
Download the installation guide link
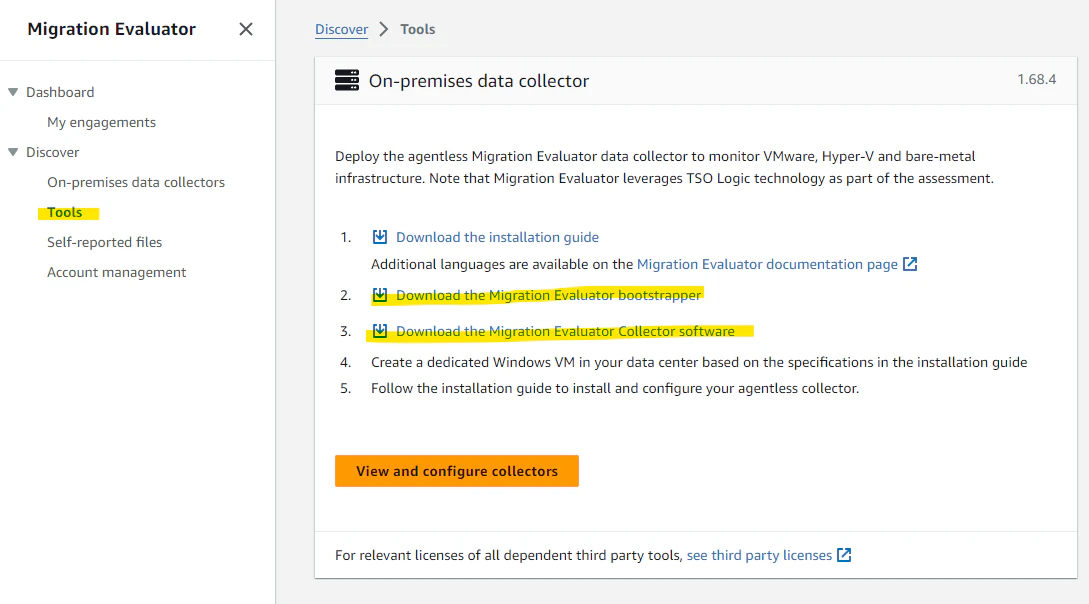click(x=497, y=237)
